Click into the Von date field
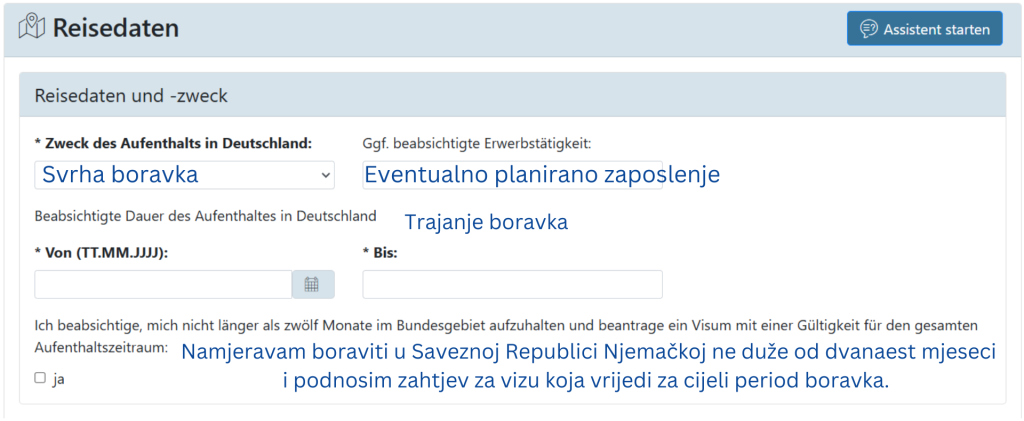Screen dimensions: 1024x421 click(163, 285)
